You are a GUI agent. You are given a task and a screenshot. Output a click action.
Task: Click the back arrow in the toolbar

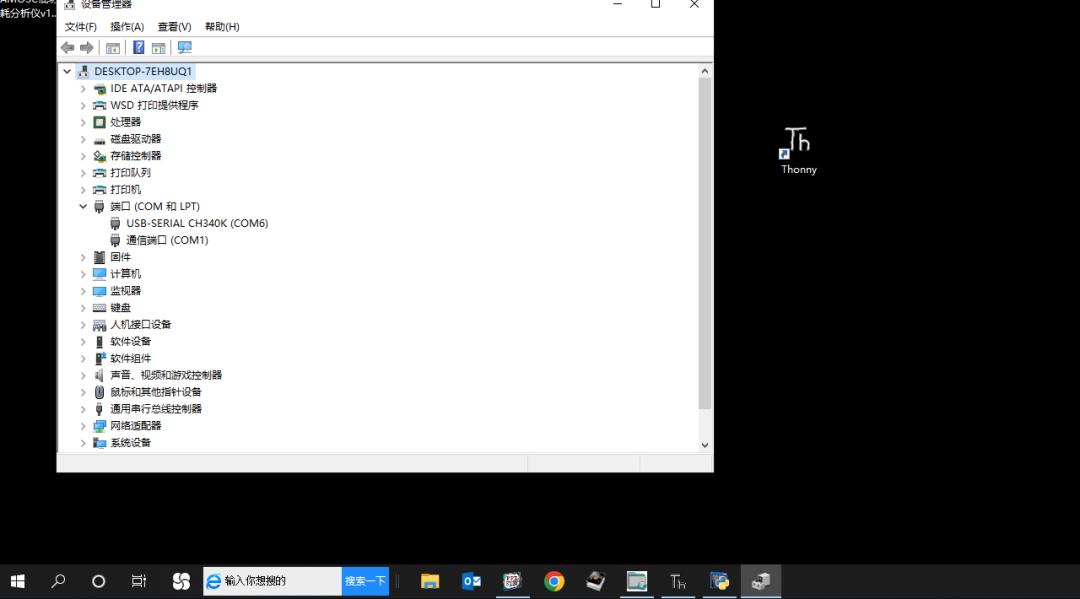click(68, 48)
